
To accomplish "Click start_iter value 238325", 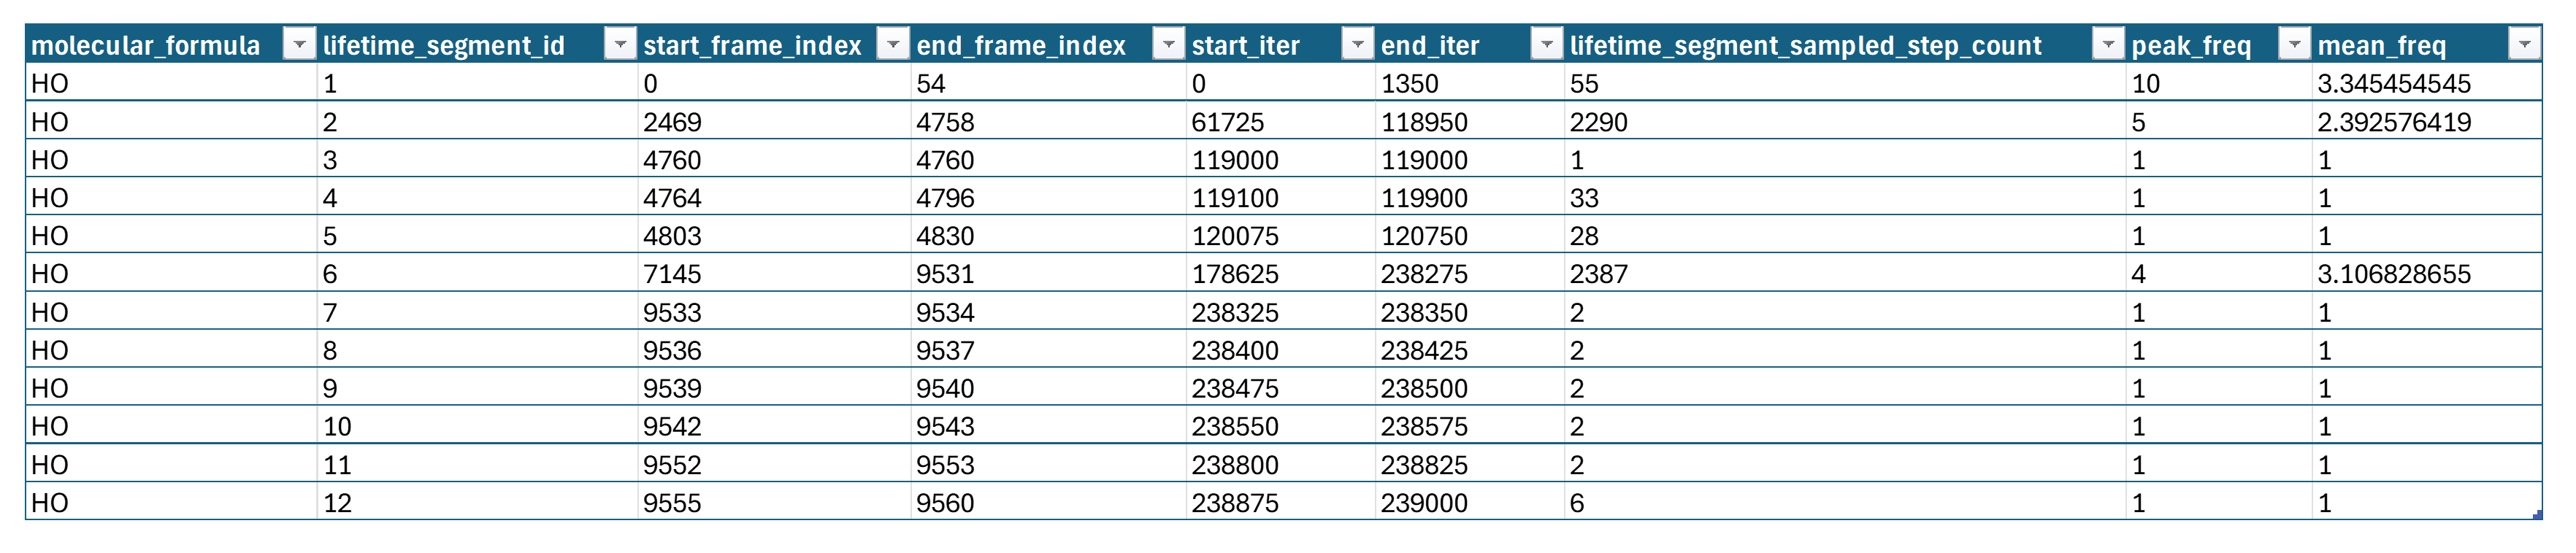I will (1235, 313).
